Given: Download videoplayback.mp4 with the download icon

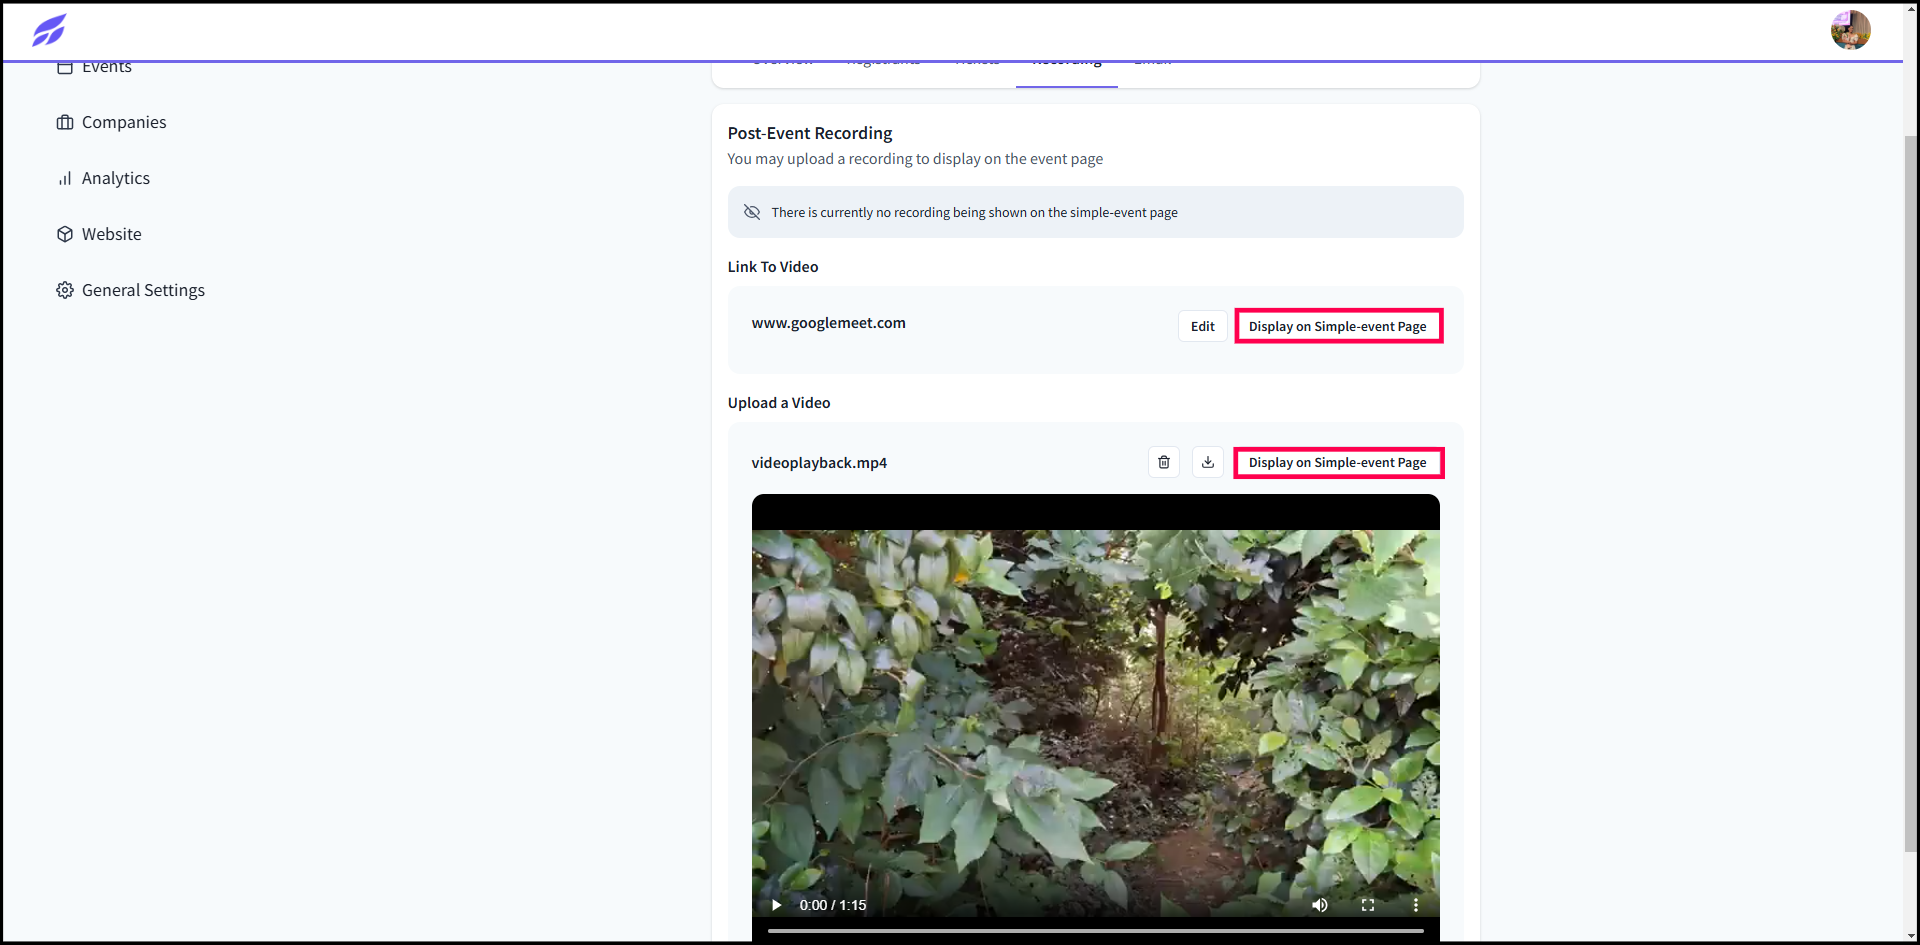Looking at the screenshot, I should (1208, 462).
